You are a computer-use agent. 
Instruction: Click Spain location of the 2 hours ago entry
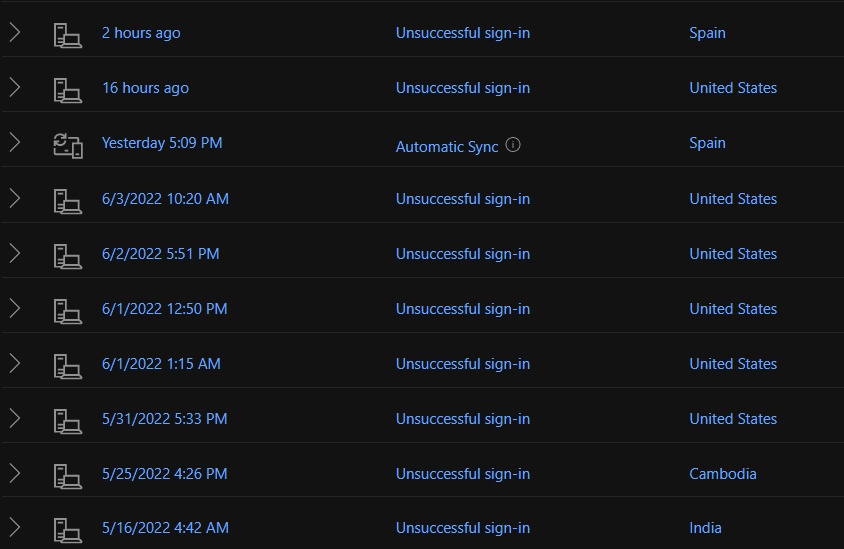point(707,33)
